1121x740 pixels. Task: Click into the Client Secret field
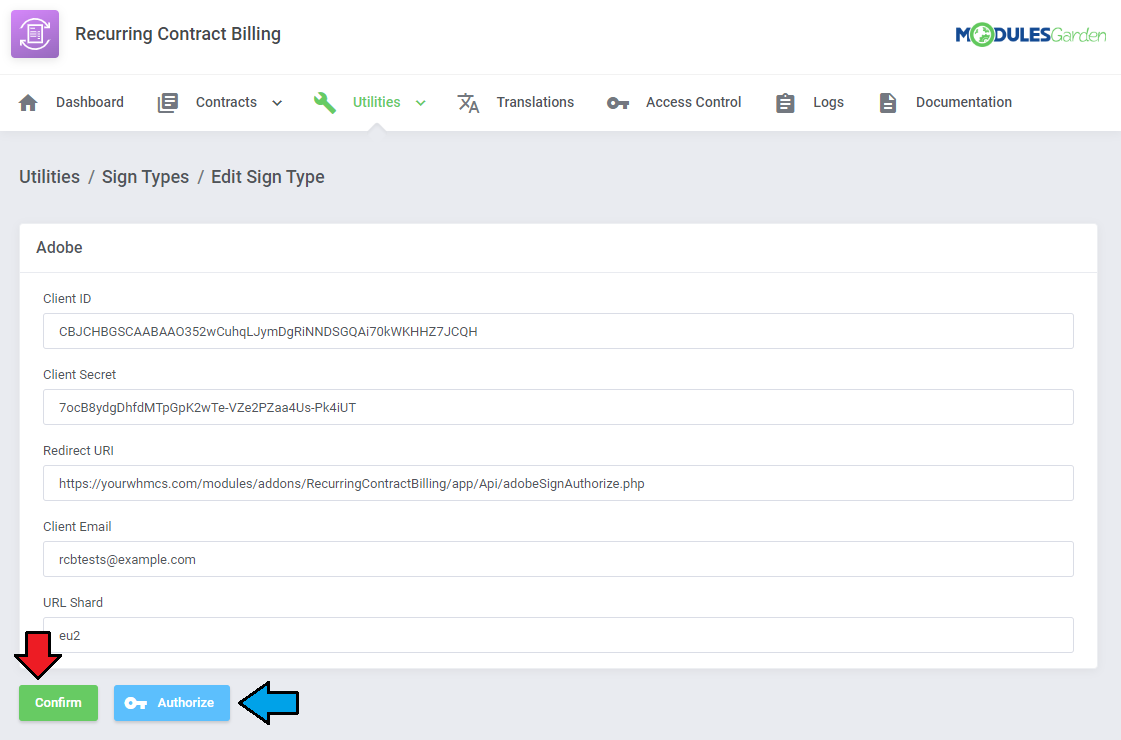558,407
